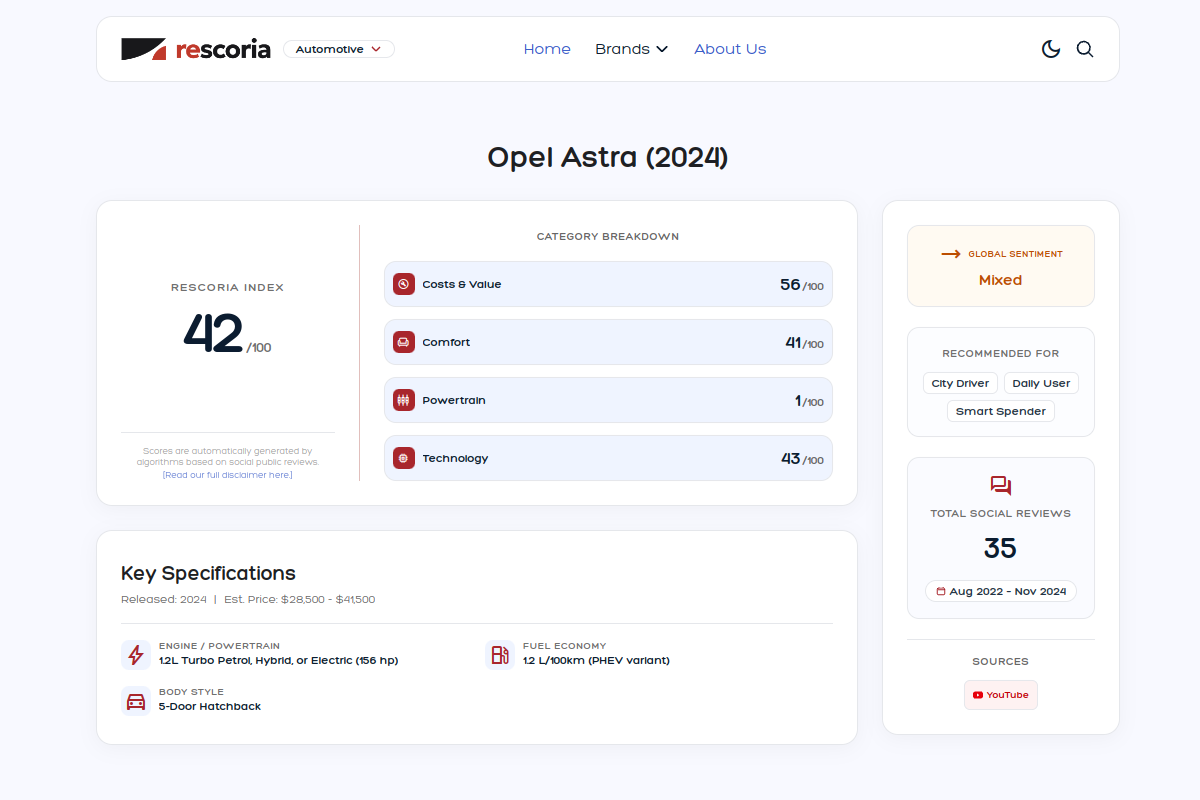Click the Category Breakdown heading
The image size is (1200, 800).
coord(608,237)
